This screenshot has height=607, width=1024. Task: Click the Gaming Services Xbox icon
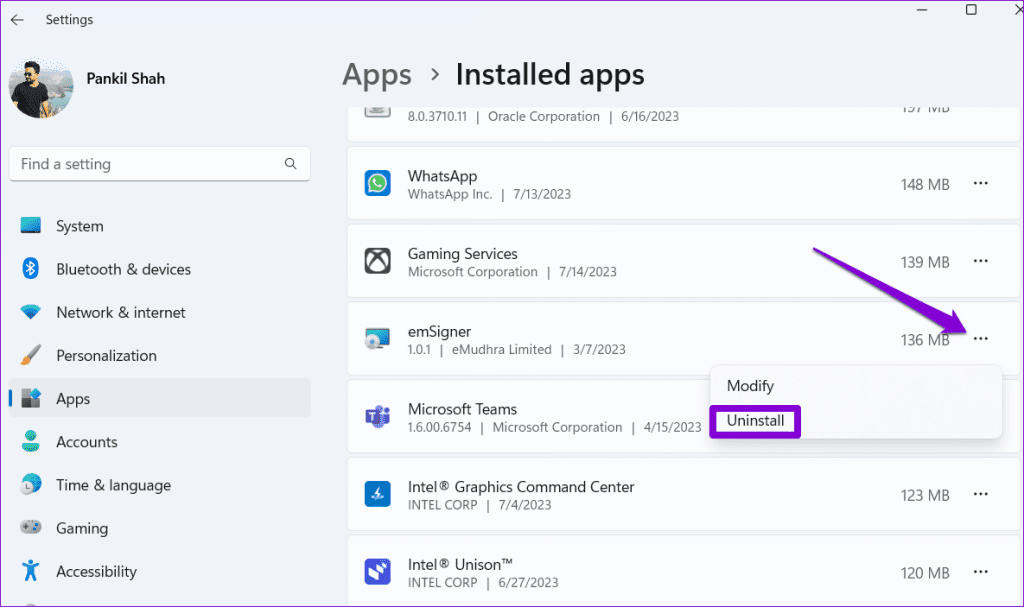point(377,261)
